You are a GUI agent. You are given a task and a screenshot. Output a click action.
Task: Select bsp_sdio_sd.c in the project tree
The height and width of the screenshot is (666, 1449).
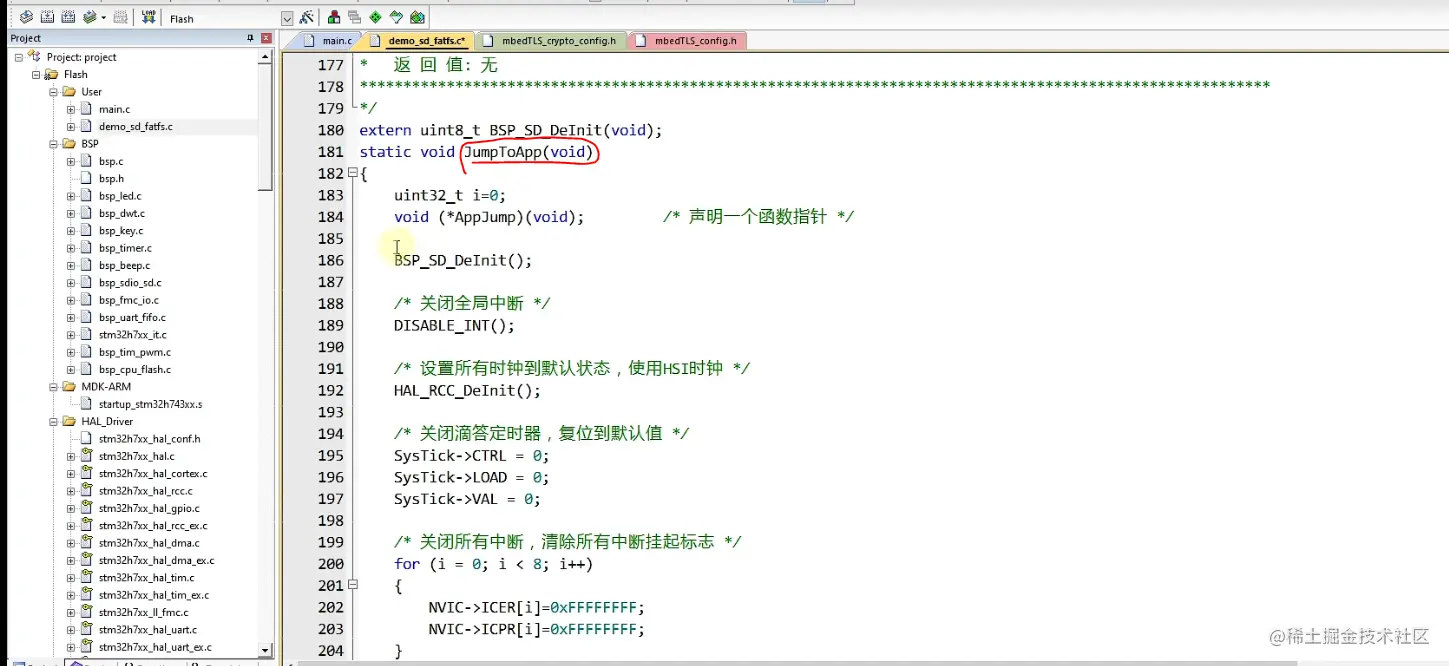click(x=130, y=283)
